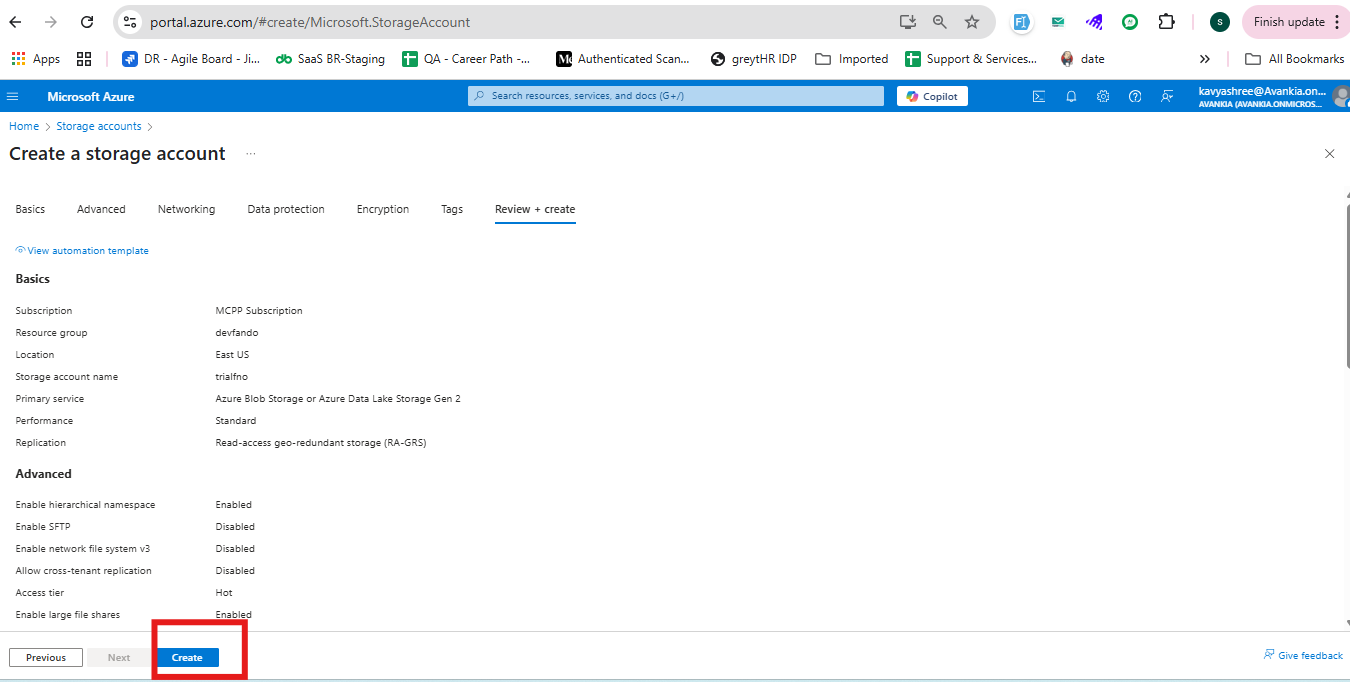
Task: Open the ellipsis menu beside page title
Action: (x=251, y=154)
